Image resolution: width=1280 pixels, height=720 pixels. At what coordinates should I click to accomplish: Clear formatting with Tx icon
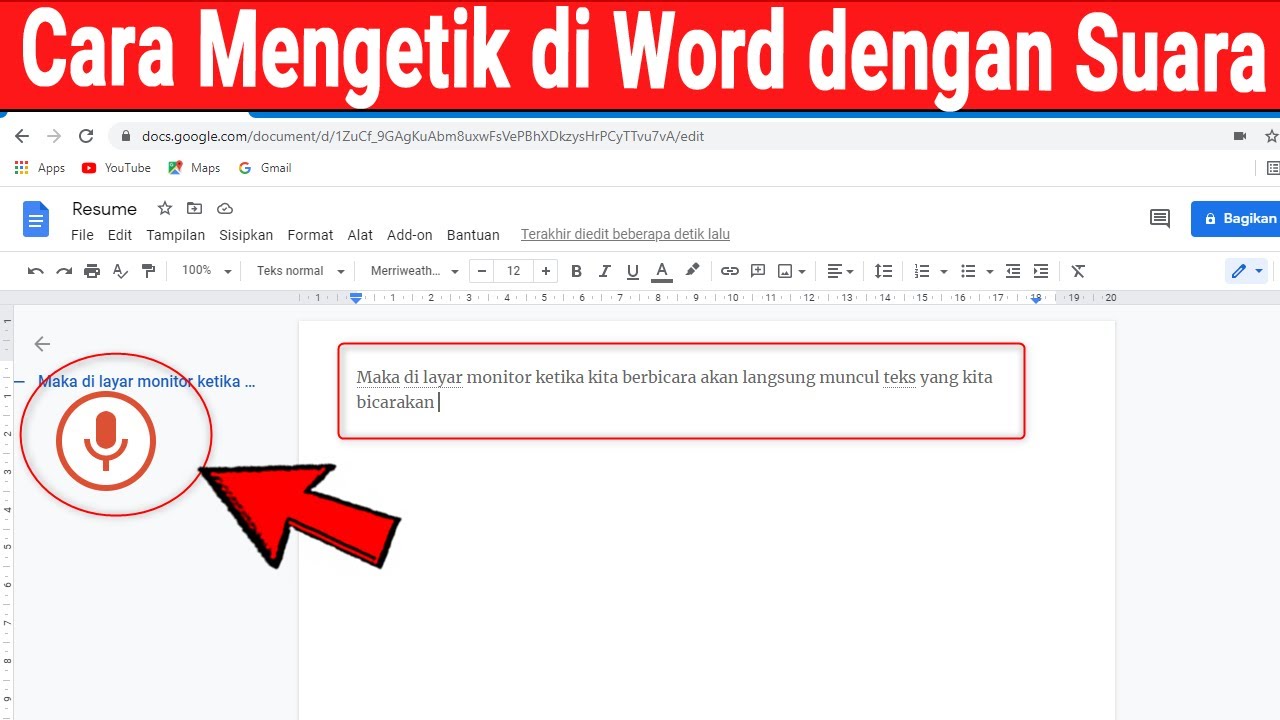point(1078,271)
